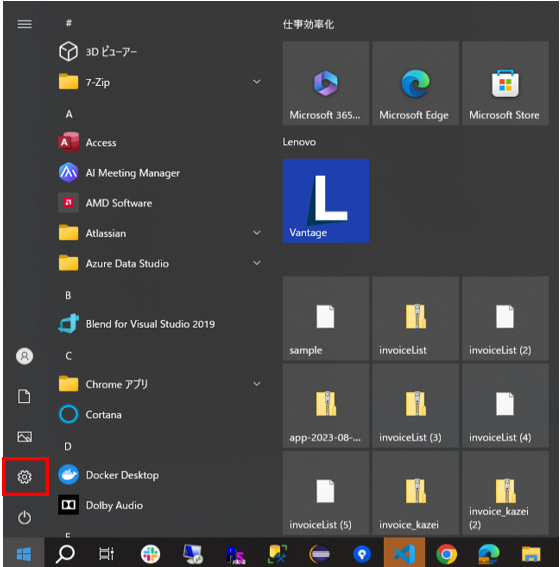The height and width of the screenshot is (567, 560).
Task: Open the invoiceList (2) tile
Action: 505,318
